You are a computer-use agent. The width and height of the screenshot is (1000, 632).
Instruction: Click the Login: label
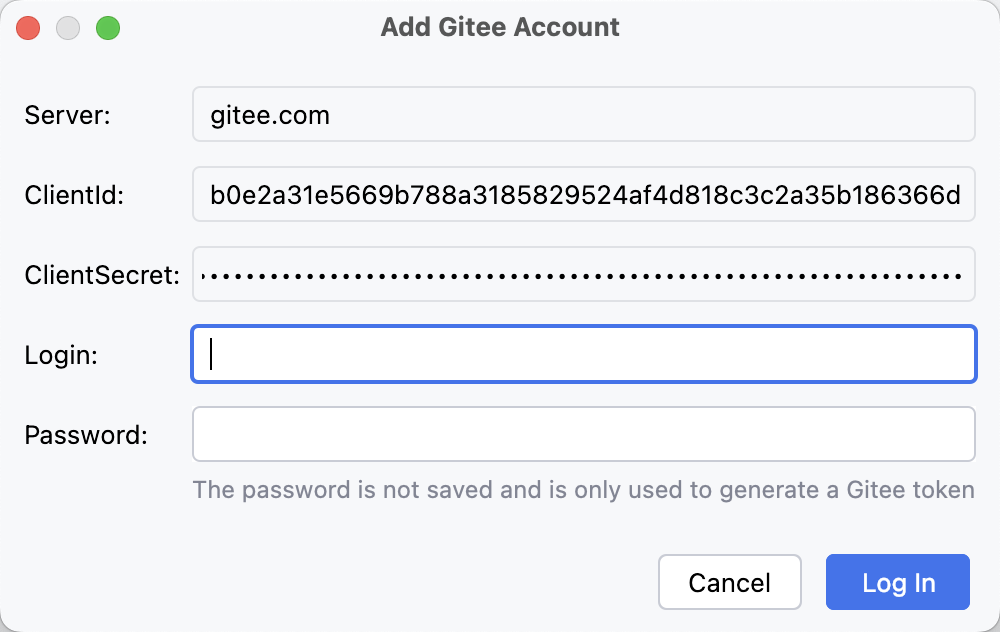(61, 356)
